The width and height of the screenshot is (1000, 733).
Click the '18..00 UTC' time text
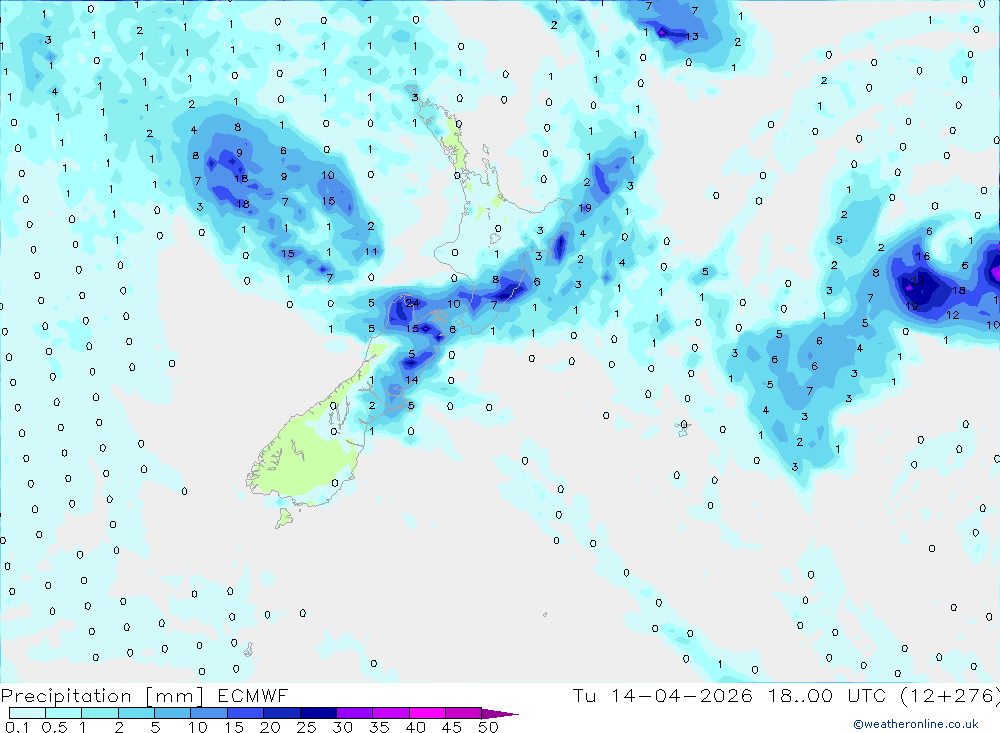(827, 696)
